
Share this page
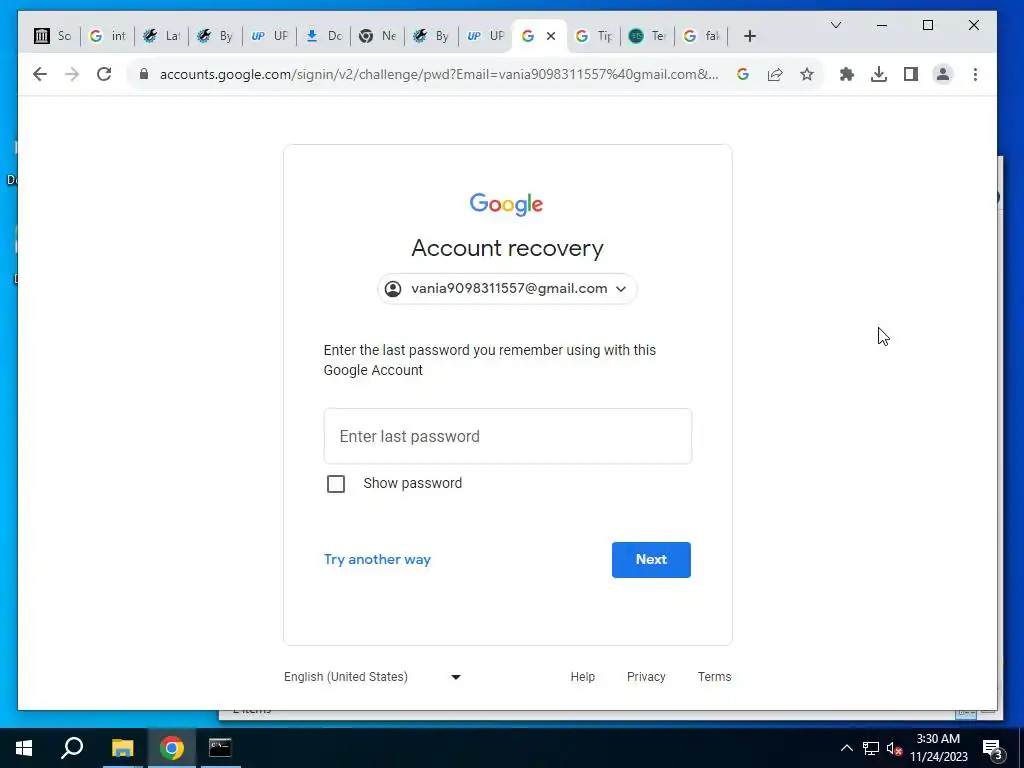pyautogui.click(x=775, y=74)
